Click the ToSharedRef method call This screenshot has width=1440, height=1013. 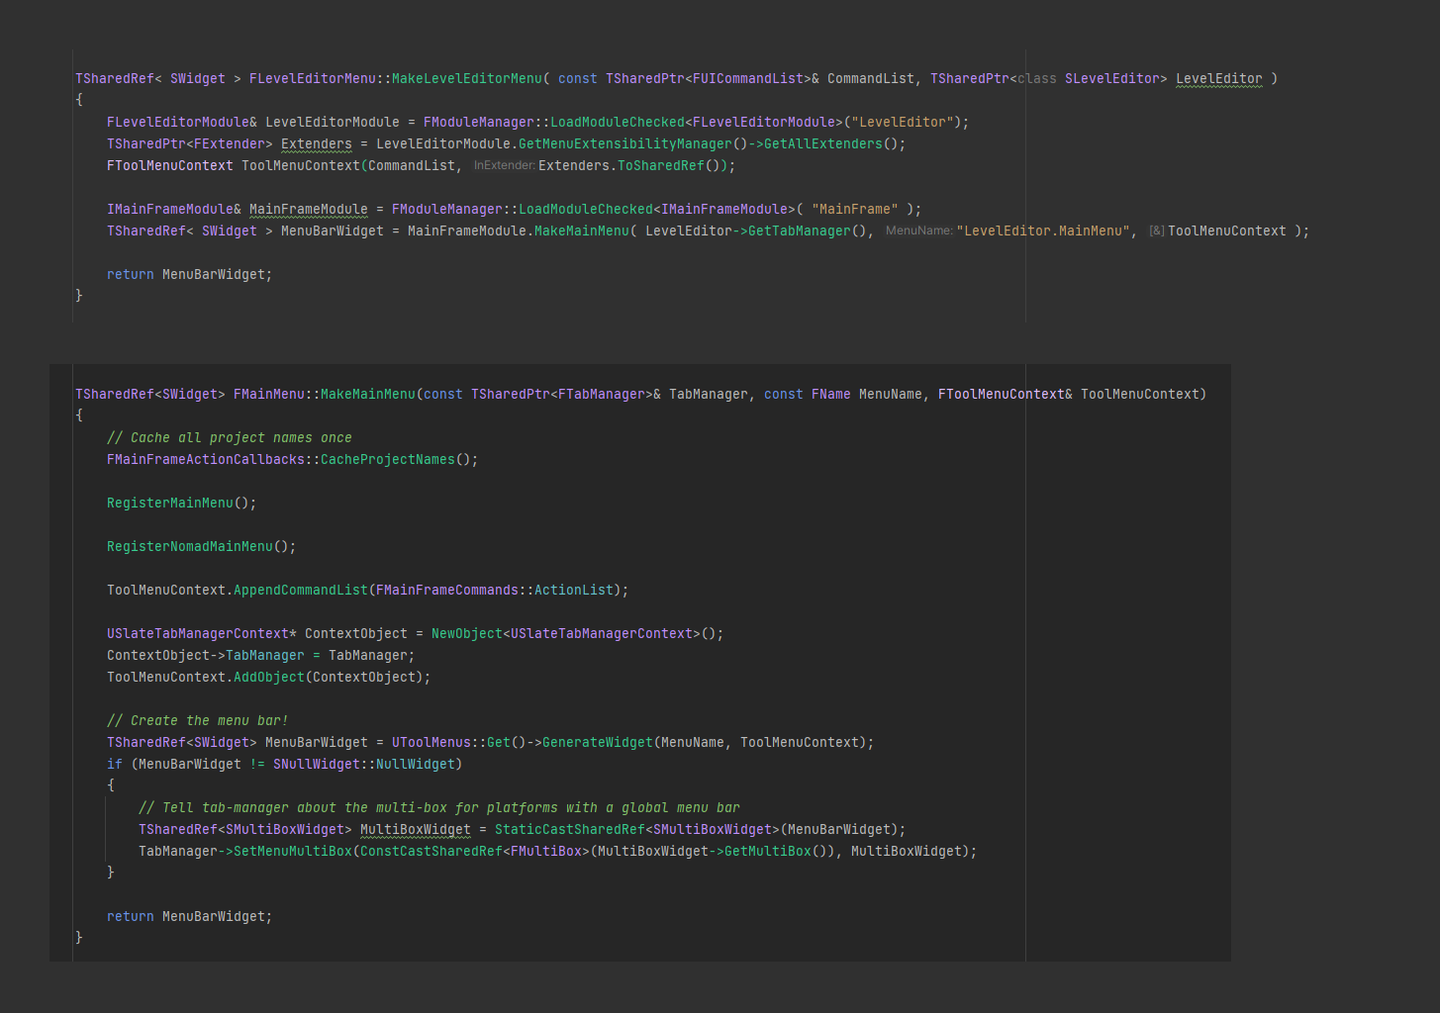tap(661, 166)
